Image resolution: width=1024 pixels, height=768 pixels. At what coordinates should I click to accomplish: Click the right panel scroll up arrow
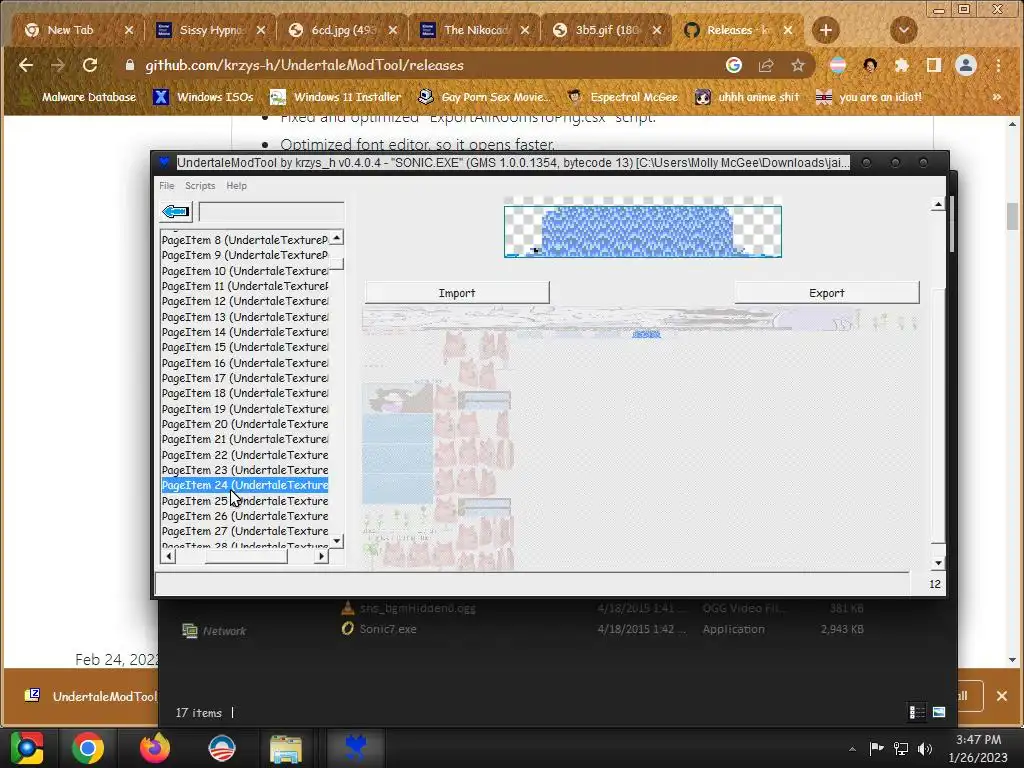pyautogui.click(x=938, y=204)
